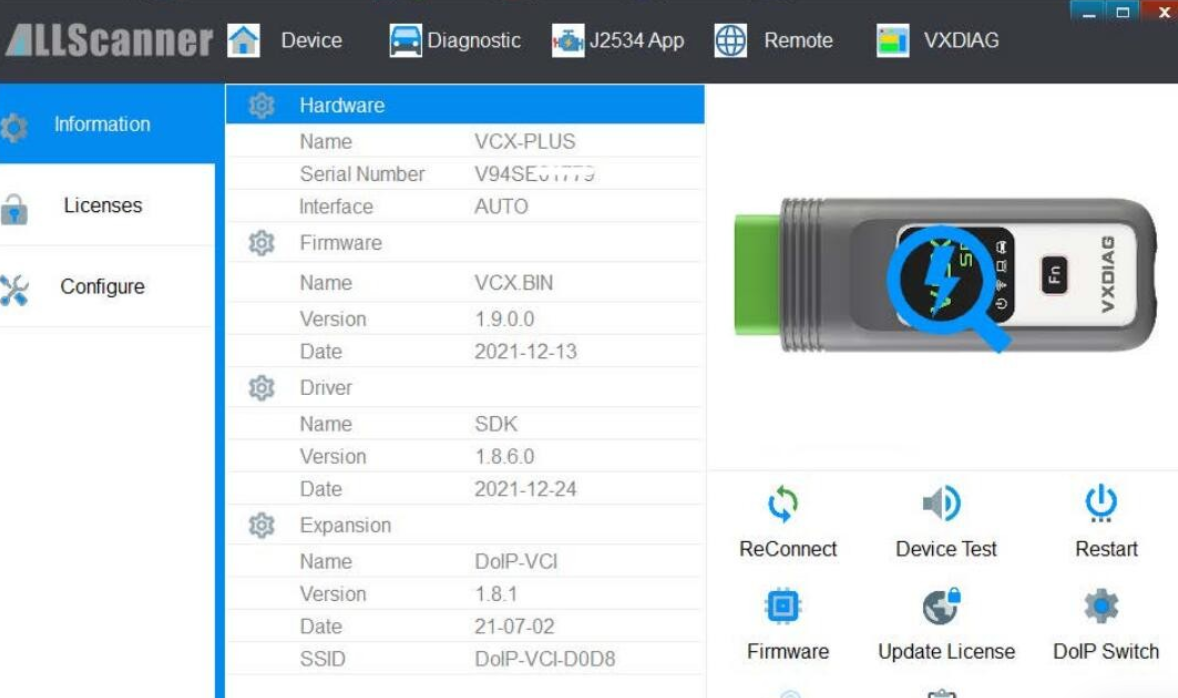Click the ReConnect button label
1178x698 pixels.
point(788,549)
